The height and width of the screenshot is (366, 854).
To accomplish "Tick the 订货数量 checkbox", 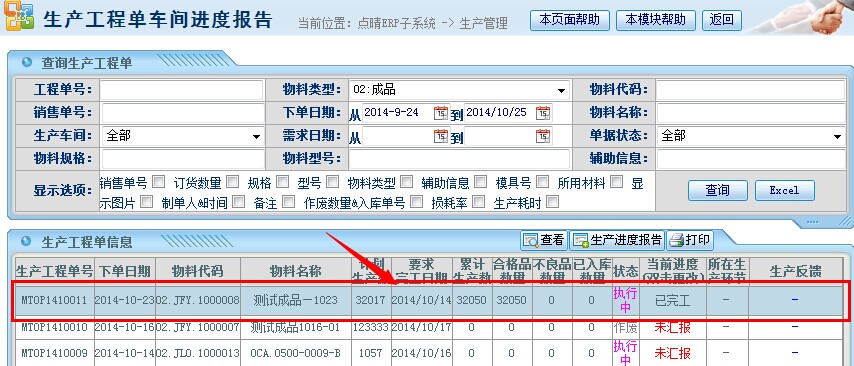I will click(233, 181).
